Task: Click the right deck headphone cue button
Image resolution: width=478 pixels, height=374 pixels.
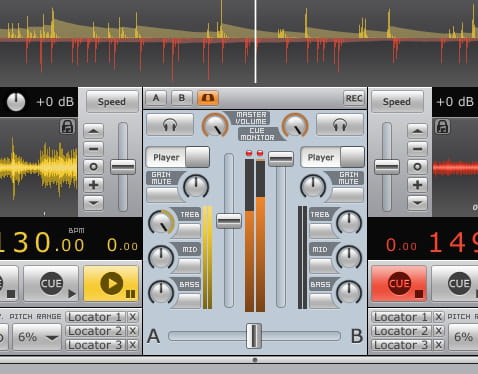Action: (x=340, y=125)
